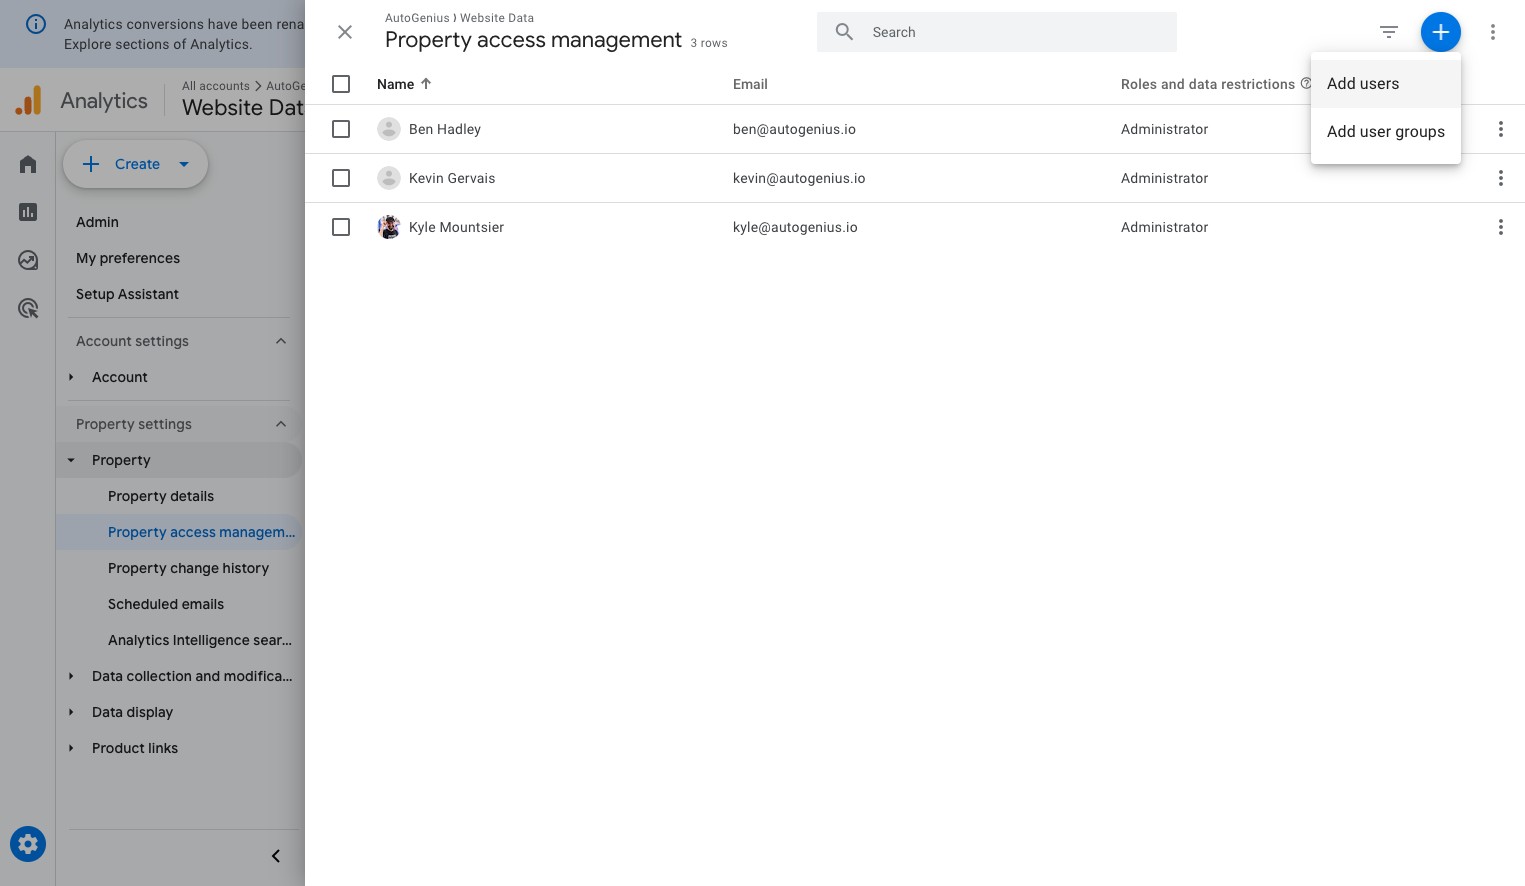Click the Email column header
The image size is (1525, 886).
(x=750, y=84)
